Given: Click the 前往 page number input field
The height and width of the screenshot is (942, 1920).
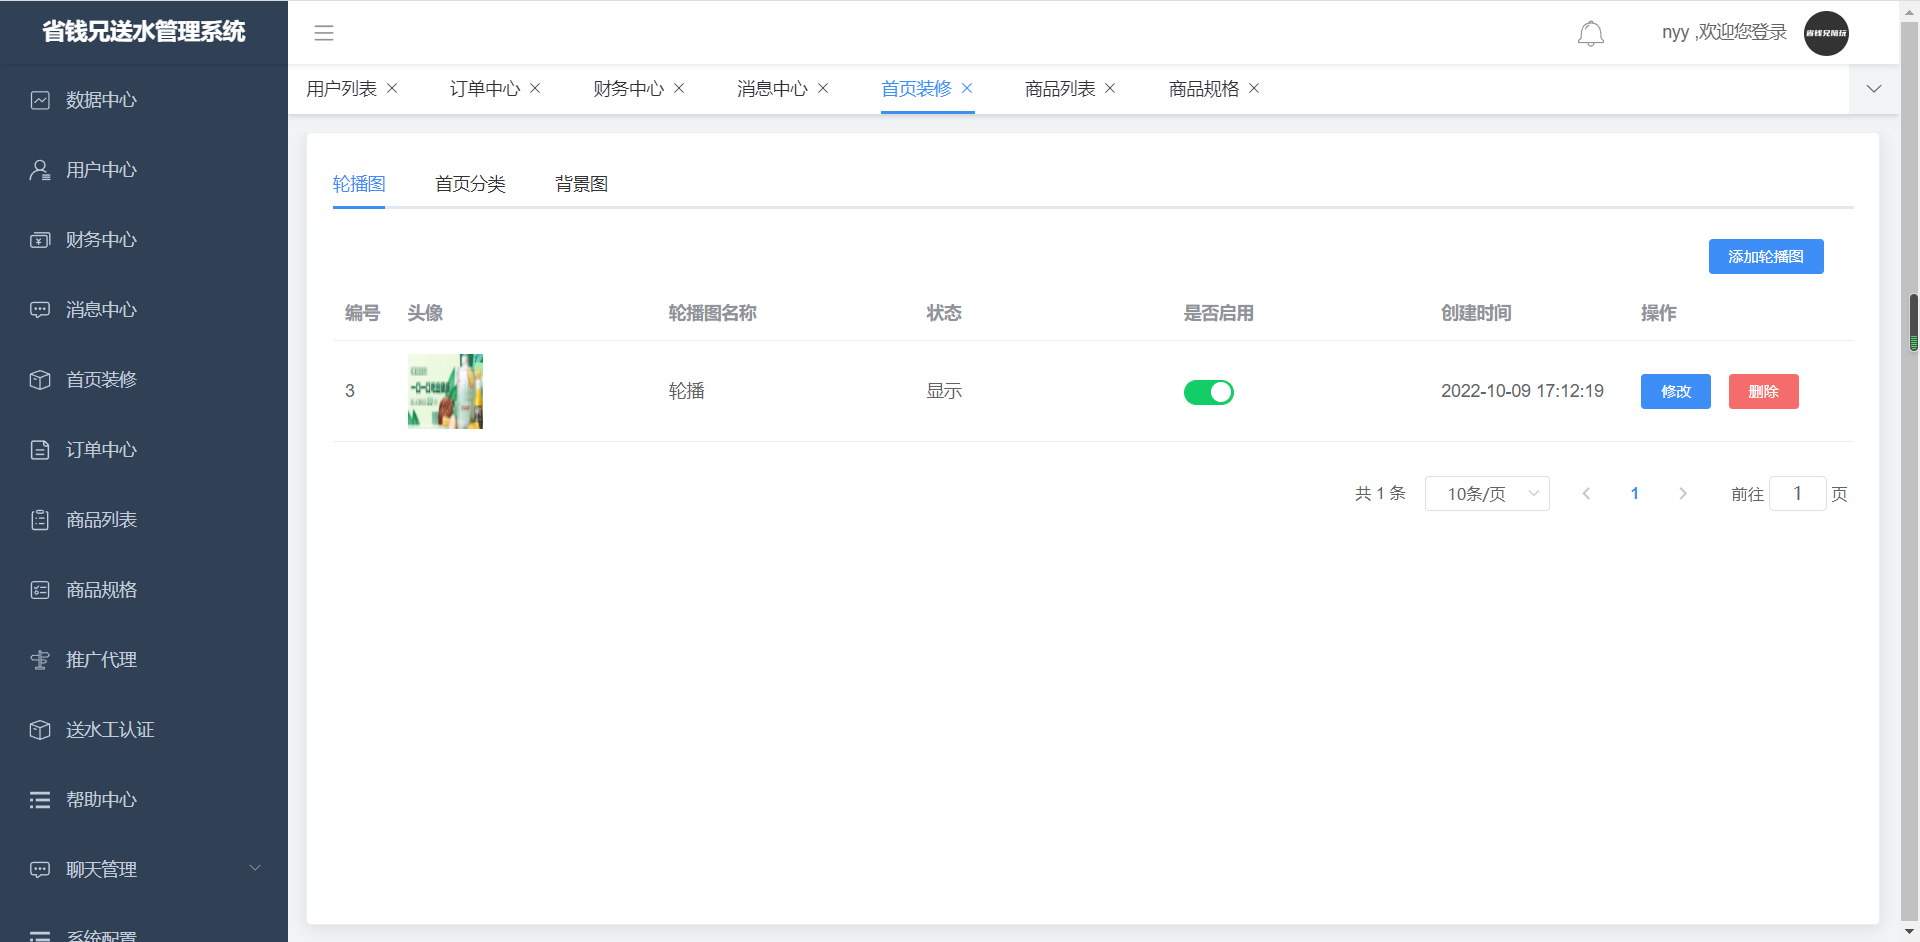Looking at the screenshot, I should click(x=1796, y=494).
